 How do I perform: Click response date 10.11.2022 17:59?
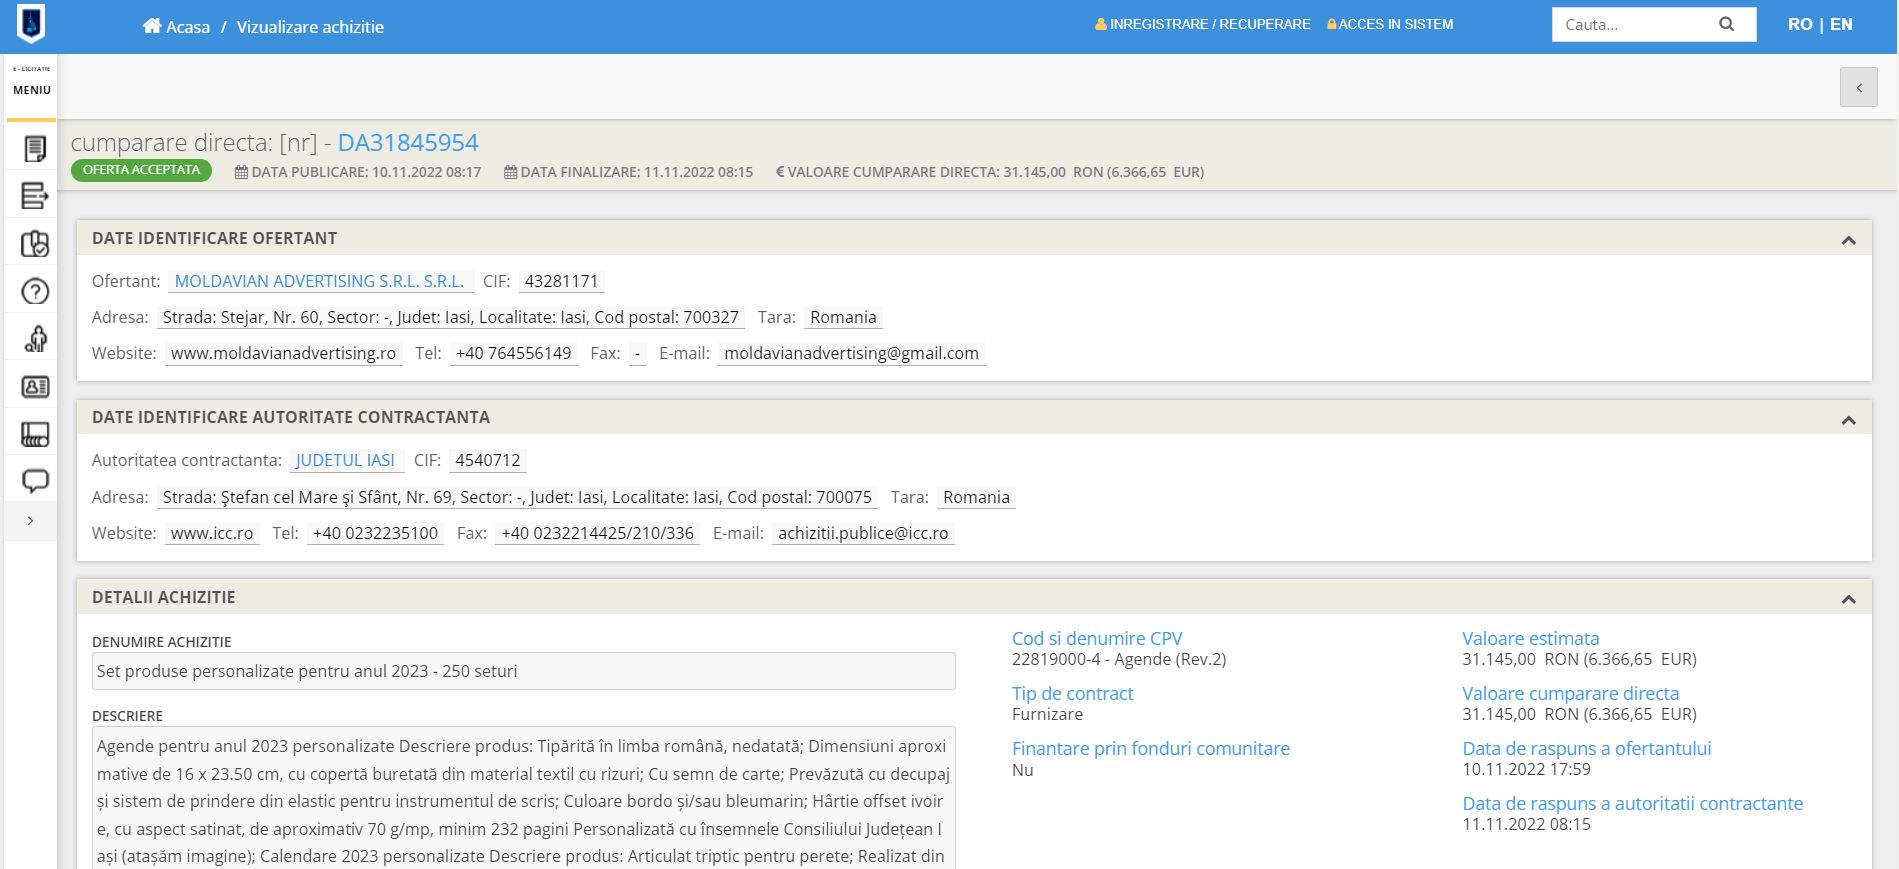(1526, 769)
